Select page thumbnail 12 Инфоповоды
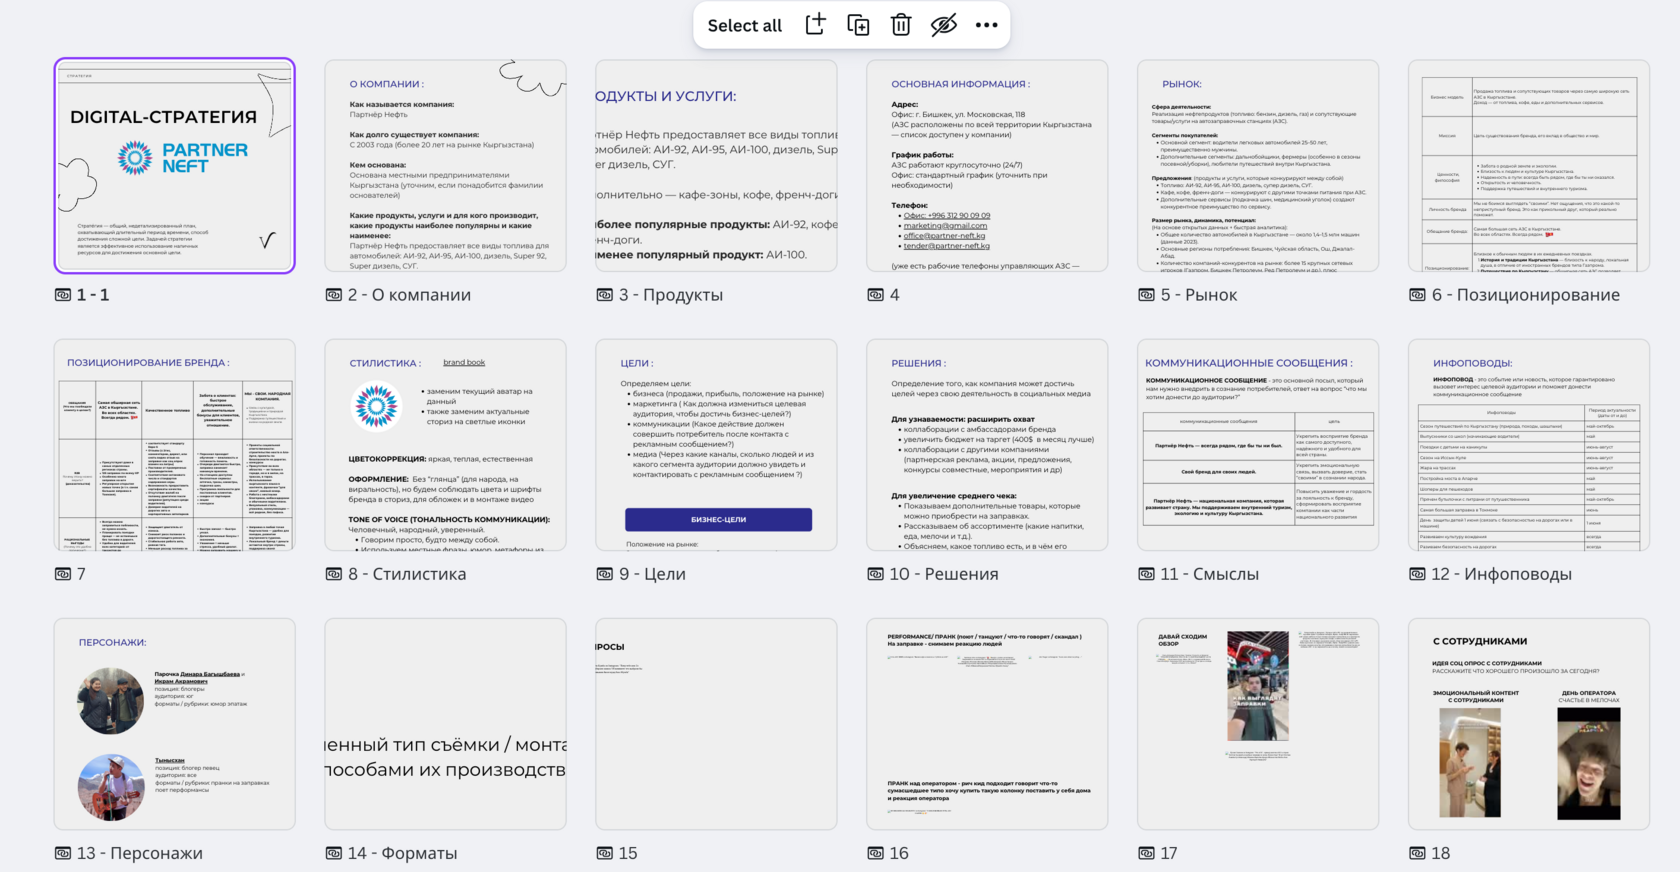1680x872 pixels. point(1529,445)
